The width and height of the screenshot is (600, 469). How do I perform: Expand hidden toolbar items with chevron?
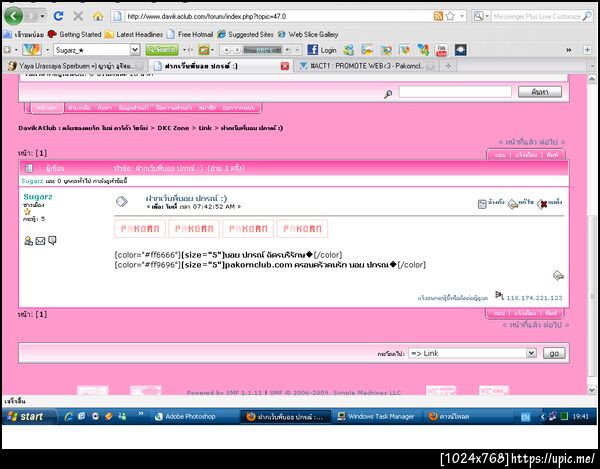[x=569, y=50]
